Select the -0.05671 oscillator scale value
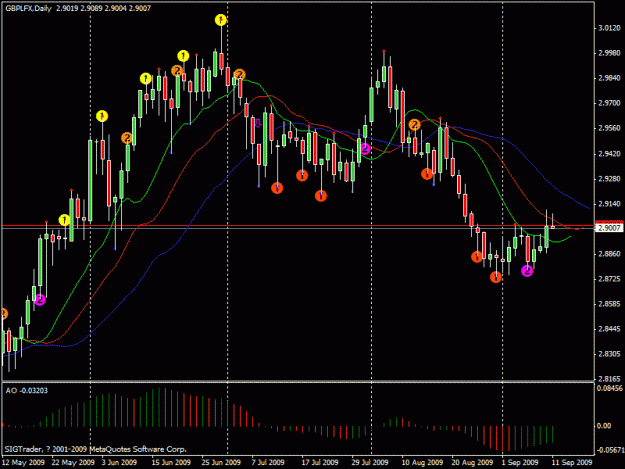Image resolution: width=625 pixels, height=469 pixels. 610,450
